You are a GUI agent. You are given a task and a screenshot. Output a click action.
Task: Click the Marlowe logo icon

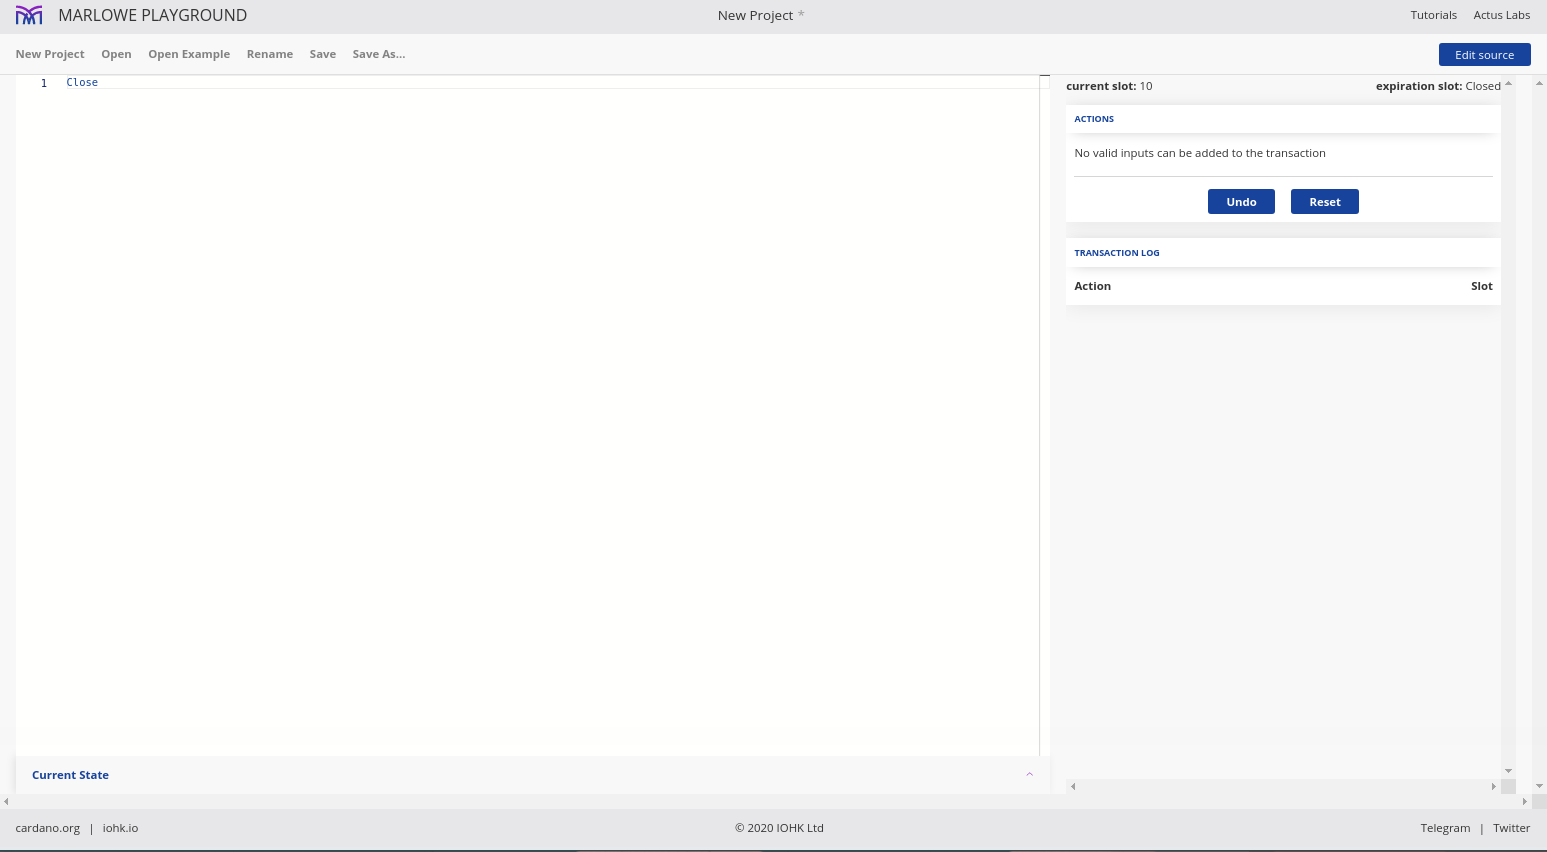coord(29,15)
